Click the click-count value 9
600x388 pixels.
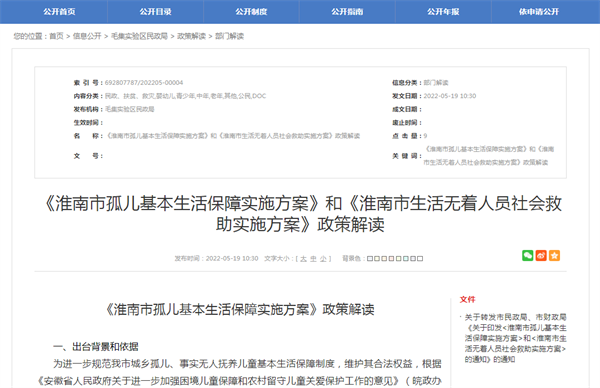click(x=425, y=136)
